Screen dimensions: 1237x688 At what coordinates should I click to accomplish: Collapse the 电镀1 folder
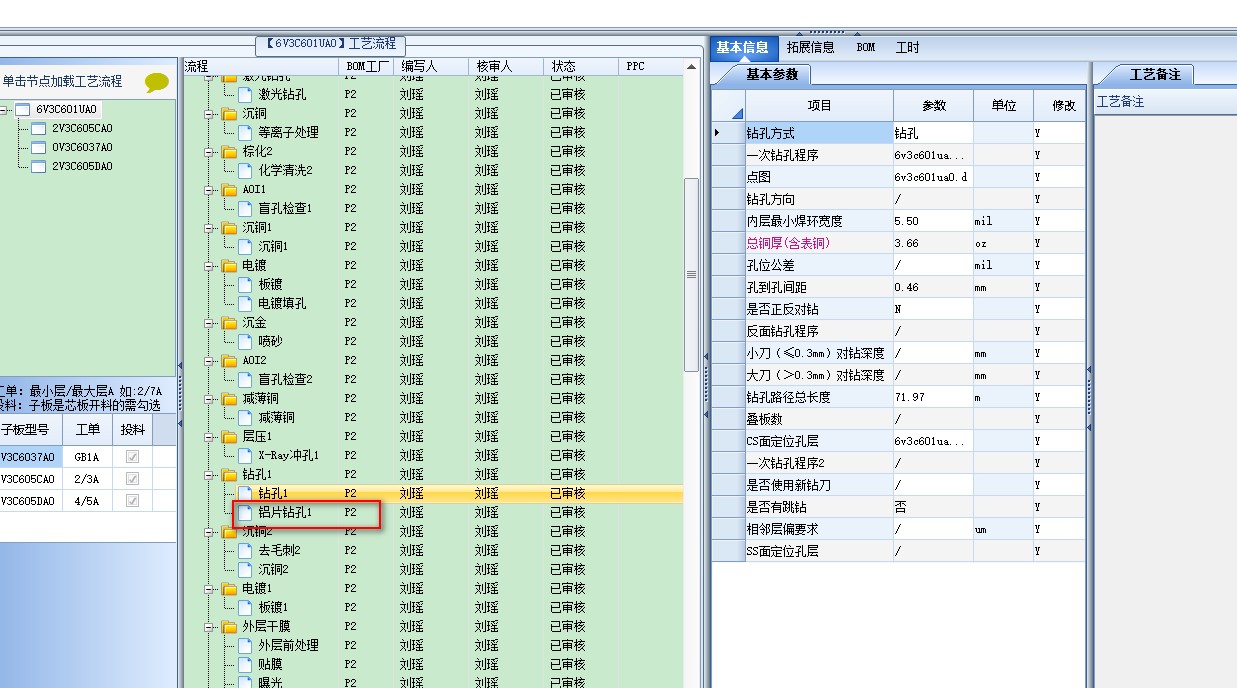[x=211, y=589]
